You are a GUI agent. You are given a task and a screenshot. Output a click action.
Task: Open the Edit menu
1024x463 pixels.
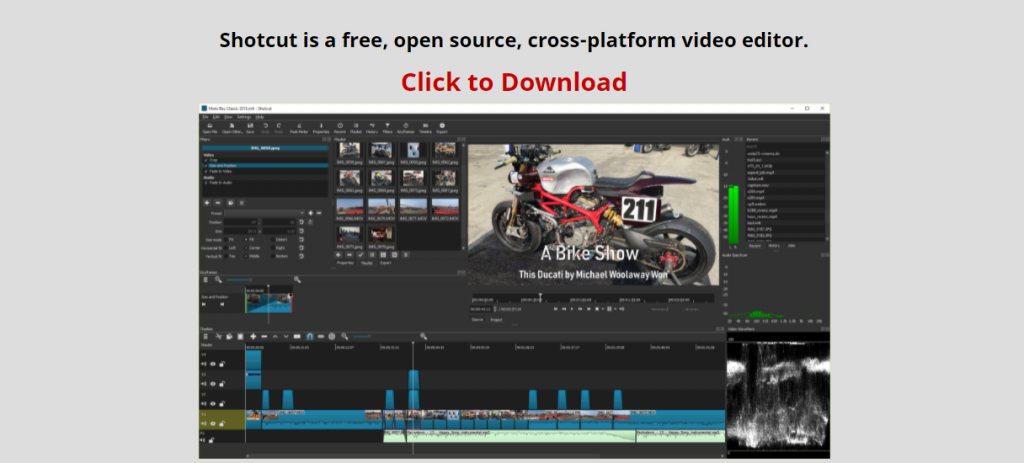(x=216, y=117)
